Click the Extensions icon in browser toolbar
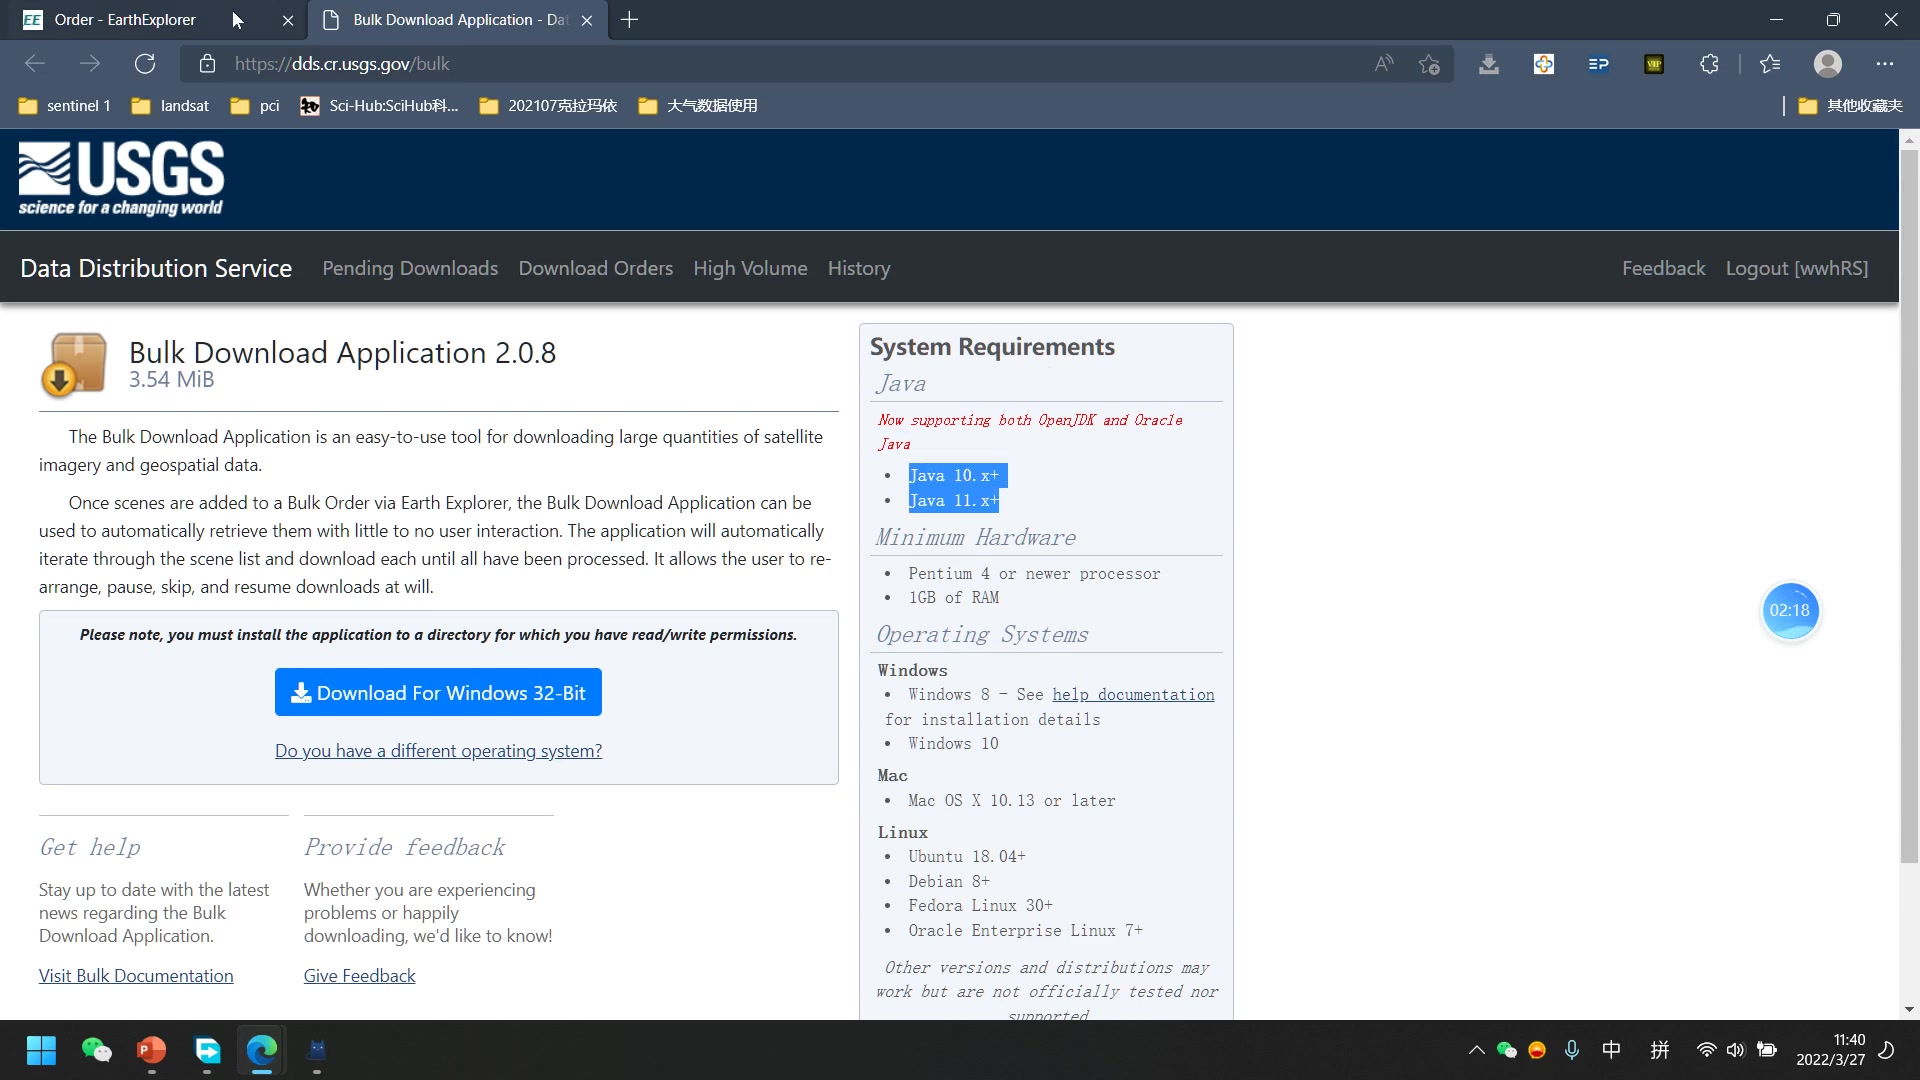Screen dimensions: 1920x1080 click(1710, 63)
